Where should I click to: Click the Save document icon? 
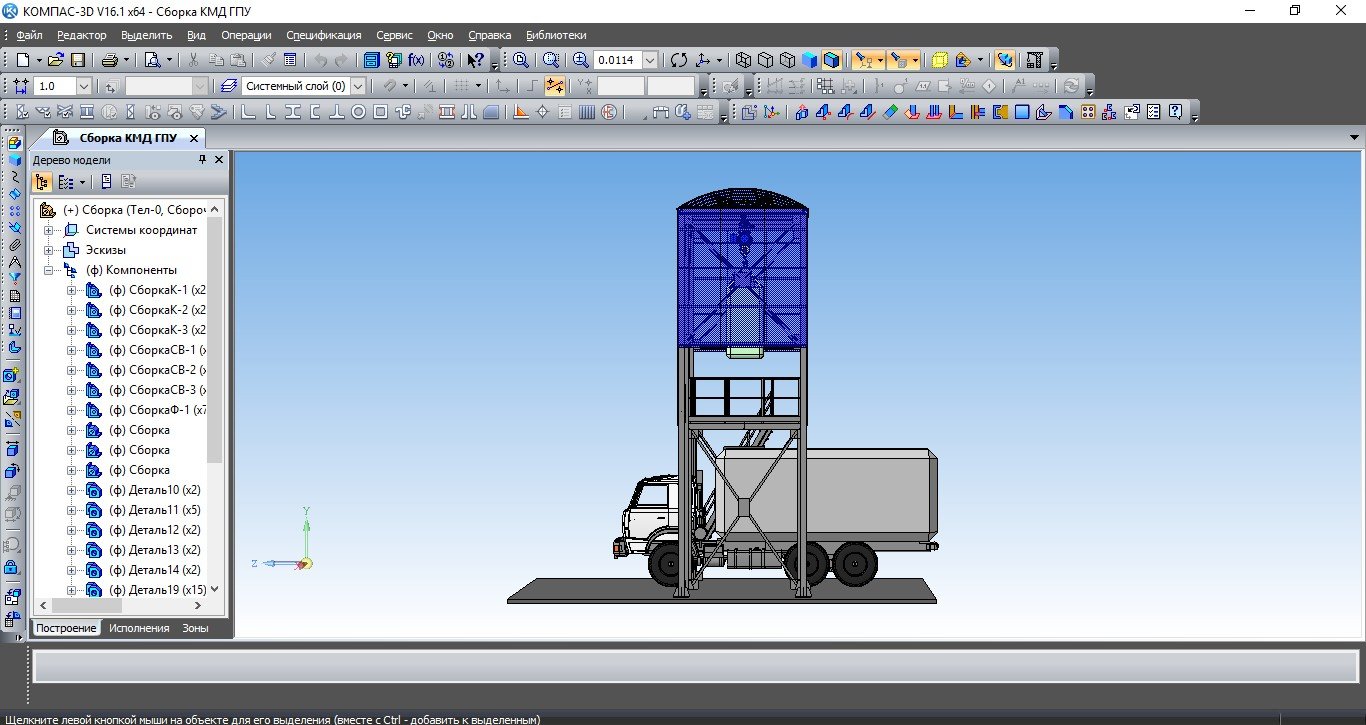[77, 60]
